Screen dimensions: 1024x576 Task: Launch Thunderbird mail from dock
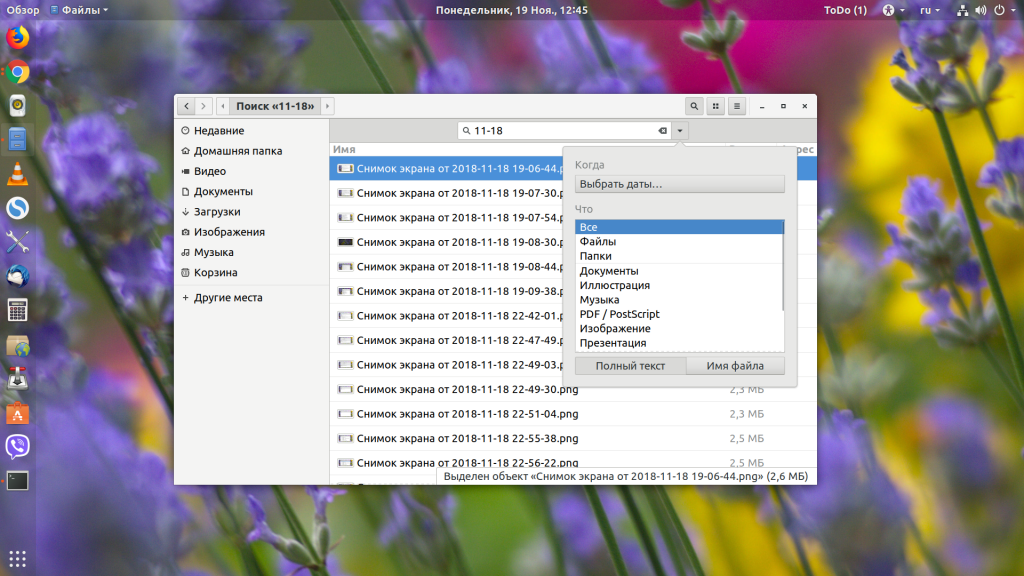[x=18, y=276]
